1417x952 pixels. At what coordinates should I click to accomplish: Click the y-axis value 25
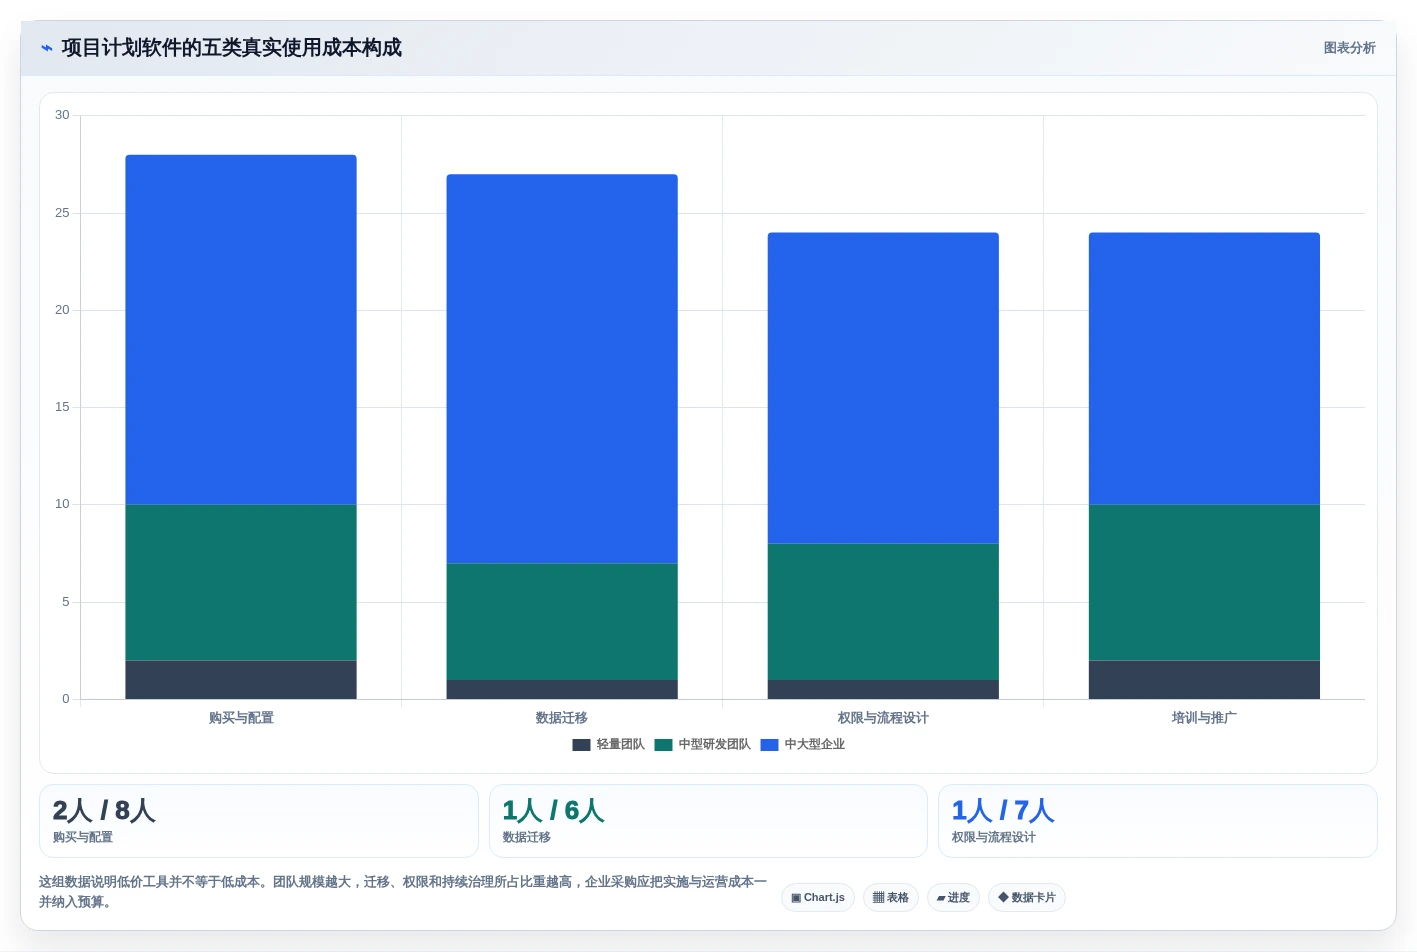62,213
